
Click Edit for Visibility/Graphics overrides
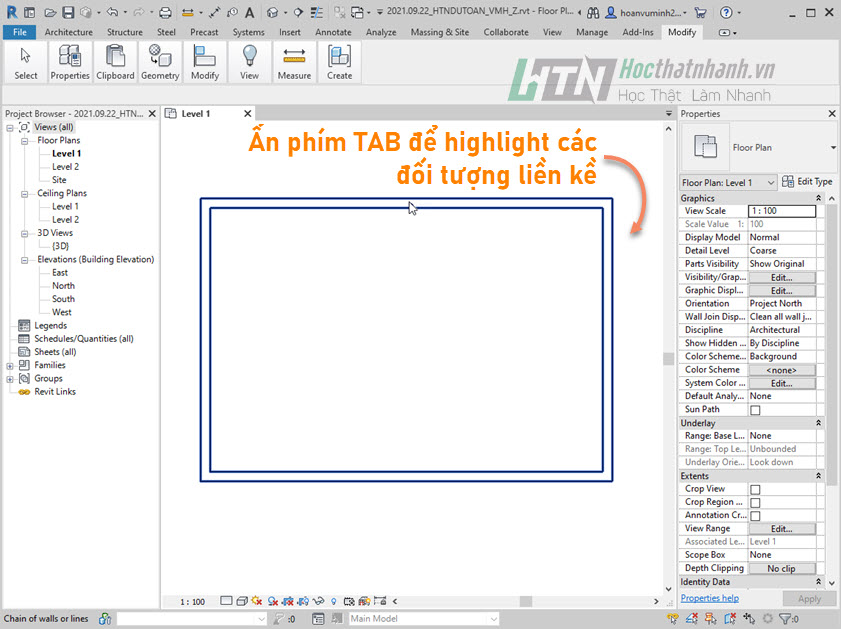tap(782, 278)
